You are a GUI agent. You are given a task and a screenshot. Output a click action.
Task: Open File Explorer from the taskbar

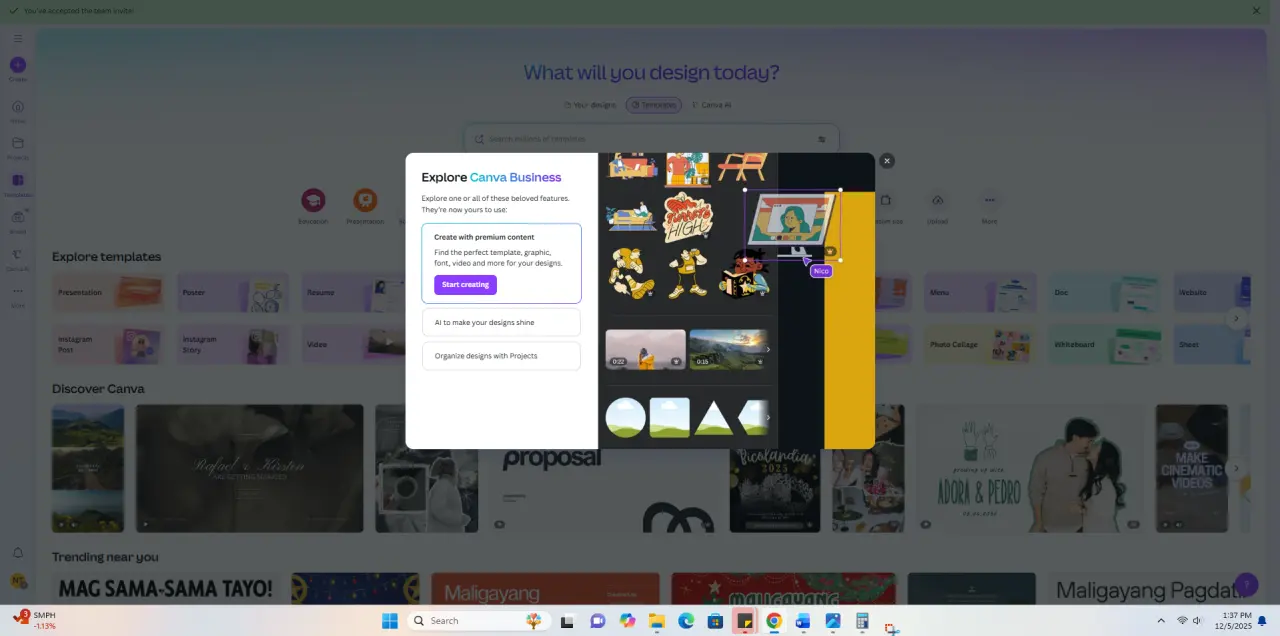pyautogui.click(x=657, y=621)
